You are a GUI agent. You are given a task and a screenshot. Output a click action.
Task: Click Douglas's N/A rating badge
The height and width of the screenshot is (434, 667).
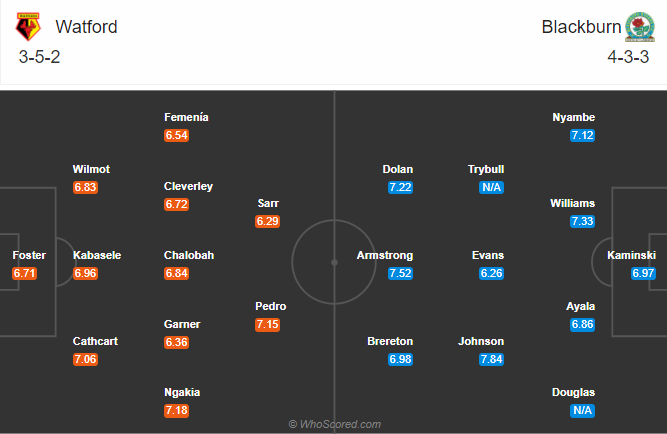(x=582, y=410)
